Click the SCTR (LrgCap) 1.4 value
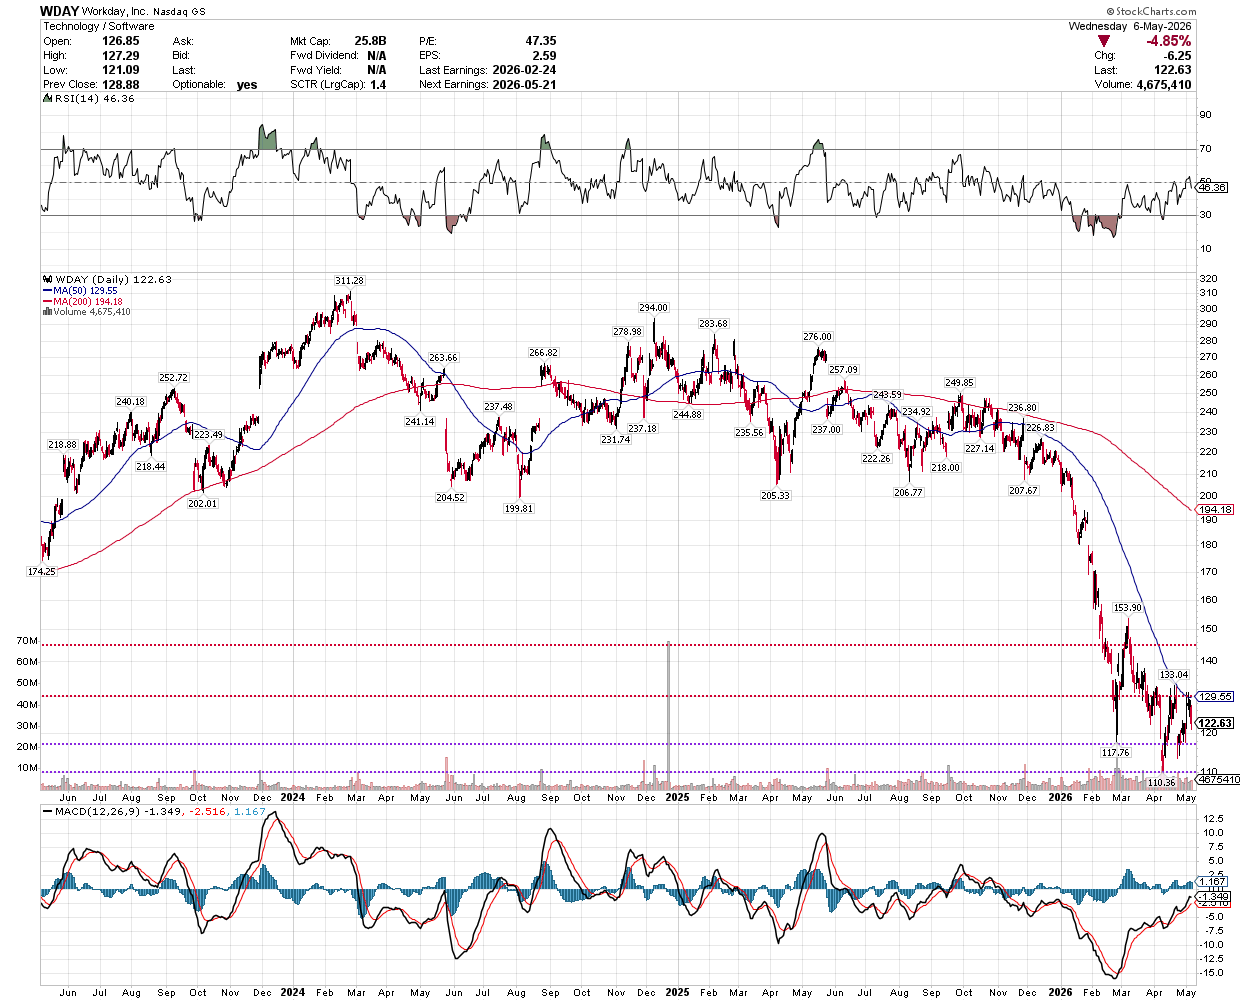Screen dimensions: 1240x1001 pos(378,85)
